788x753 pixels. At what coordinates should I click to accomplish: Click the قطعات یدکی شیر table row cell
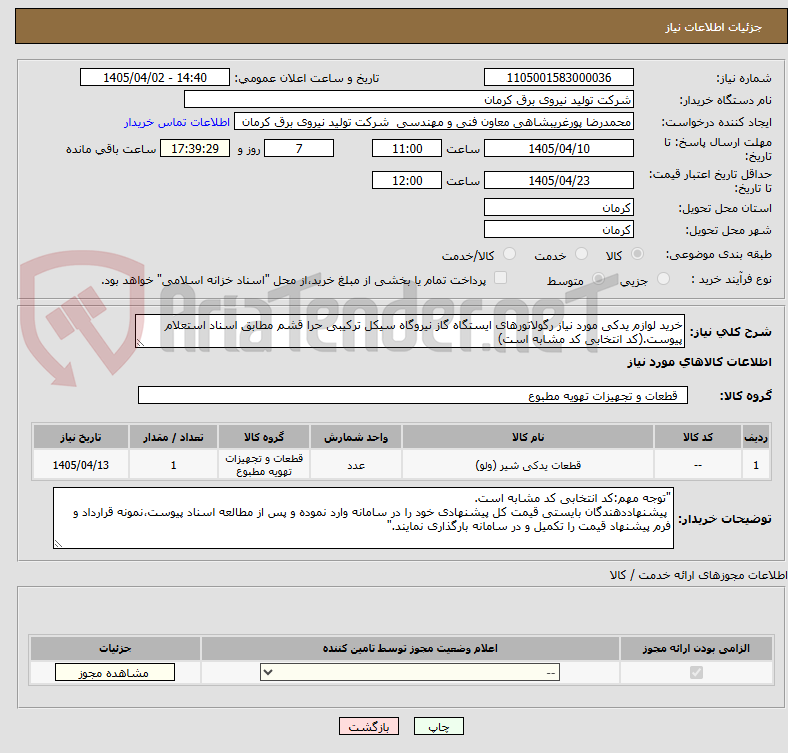click(528, 465)
